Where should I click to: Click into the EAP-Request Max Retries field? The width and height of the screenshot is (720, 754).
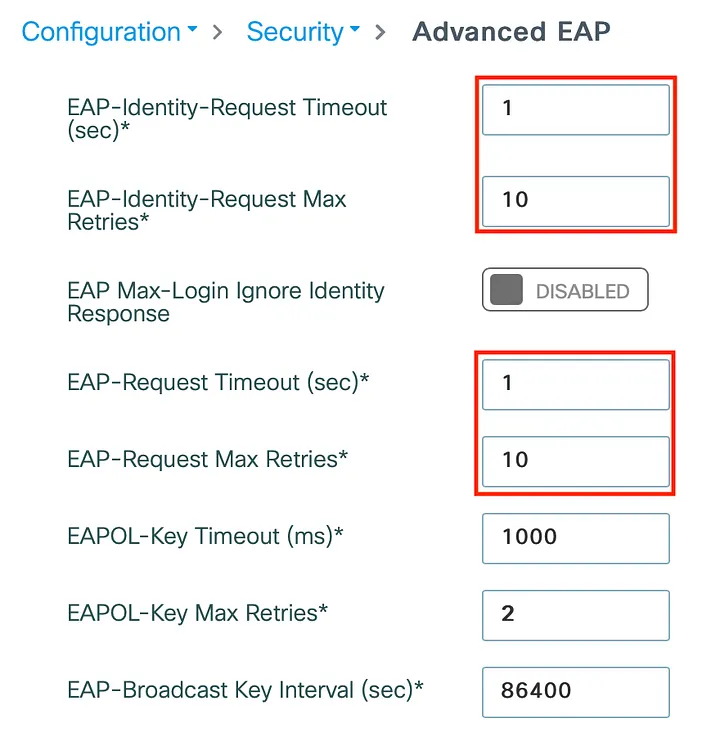point(575,461)
